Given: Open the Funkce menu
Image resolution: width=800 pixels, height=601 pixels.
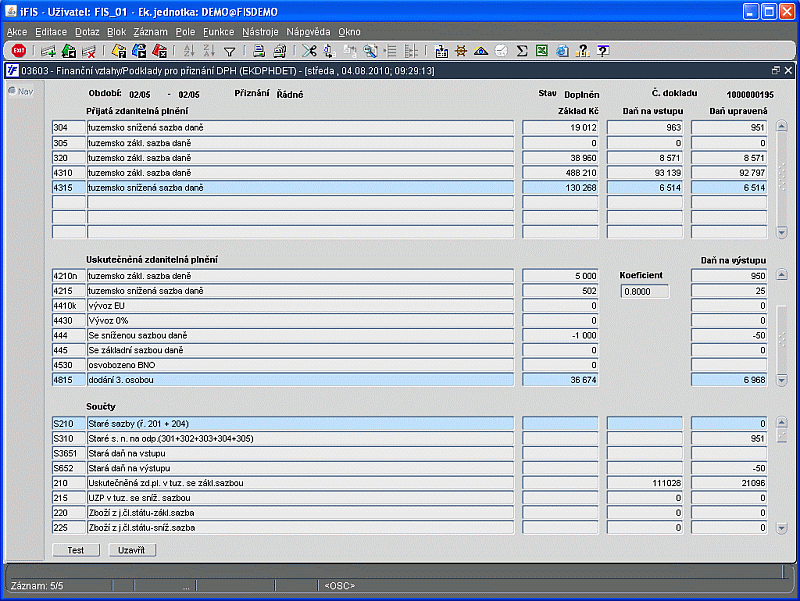Looking at the screenshot, I should click(218, 32).
